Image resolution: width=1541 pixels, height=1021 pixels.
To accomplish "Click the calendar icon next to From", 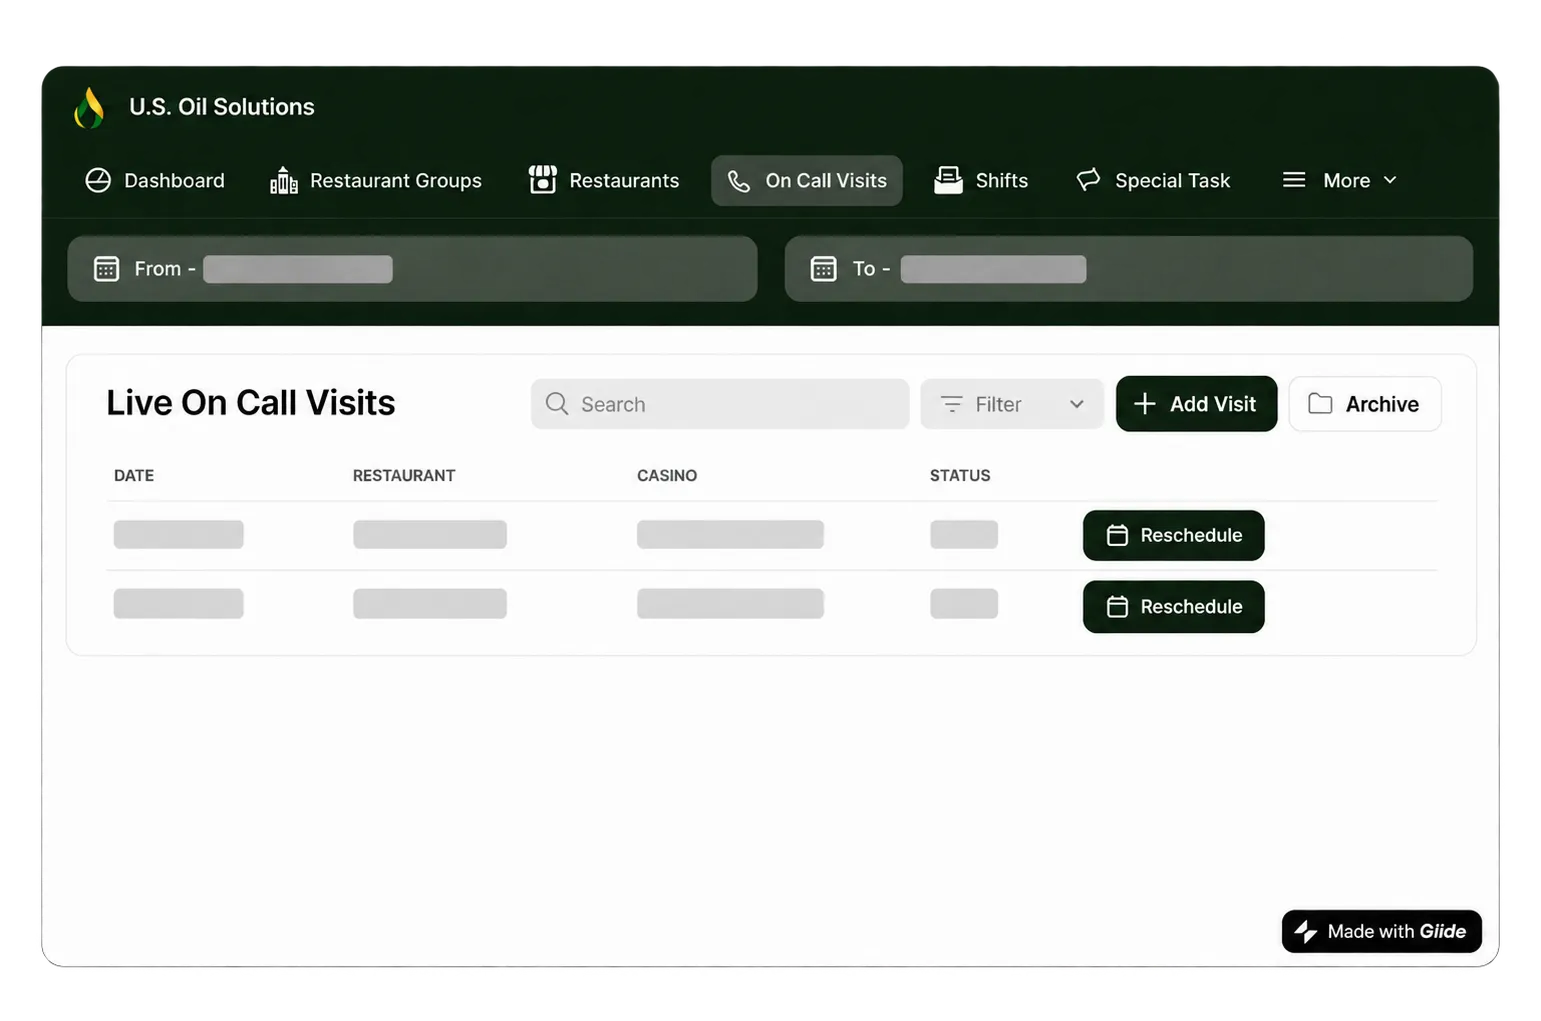I will pos(106,269).
